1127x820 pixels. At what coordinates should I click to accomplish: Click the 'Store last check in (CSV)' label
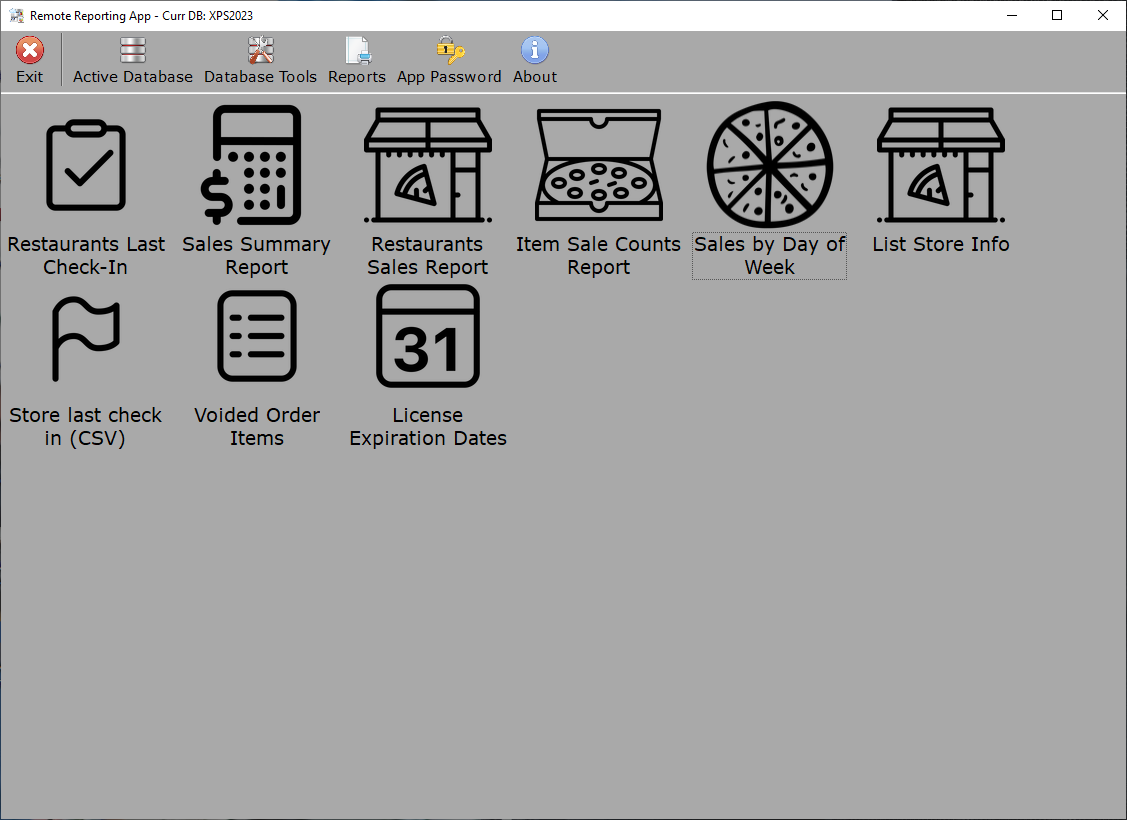[86, 427]
